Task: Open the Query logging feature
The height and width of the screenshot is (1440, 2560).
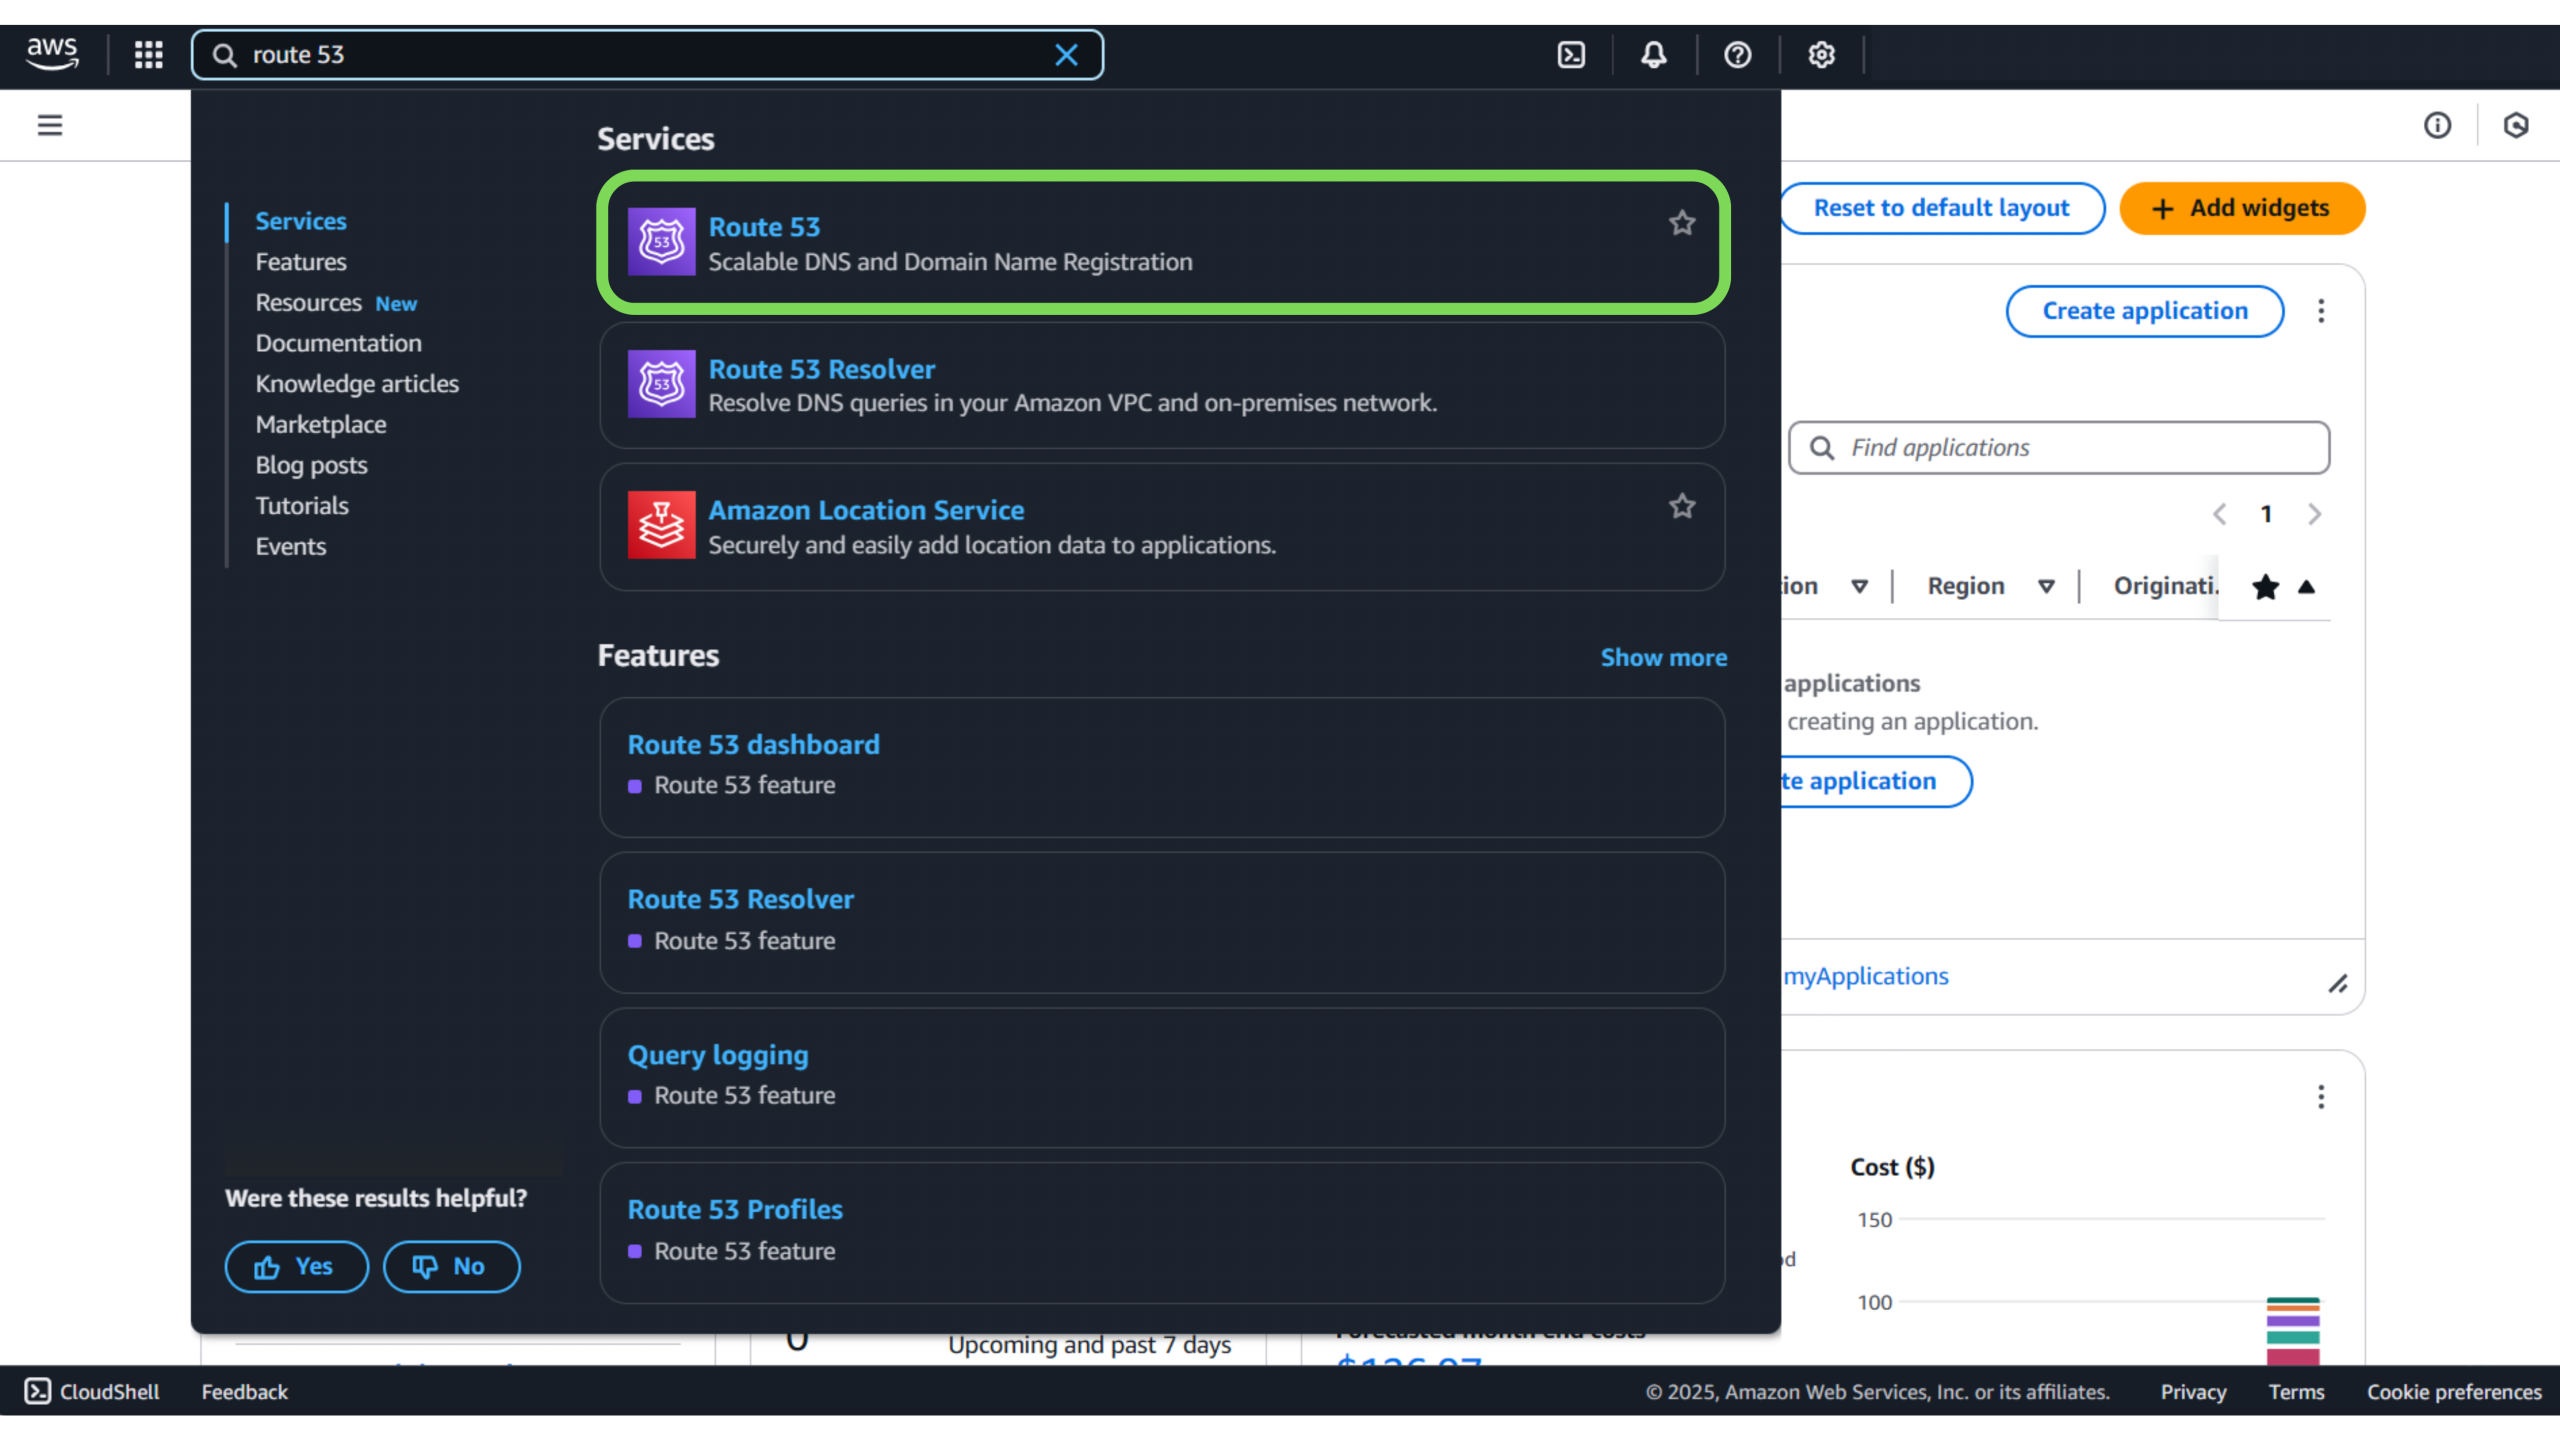Action: coord(718,1055)
